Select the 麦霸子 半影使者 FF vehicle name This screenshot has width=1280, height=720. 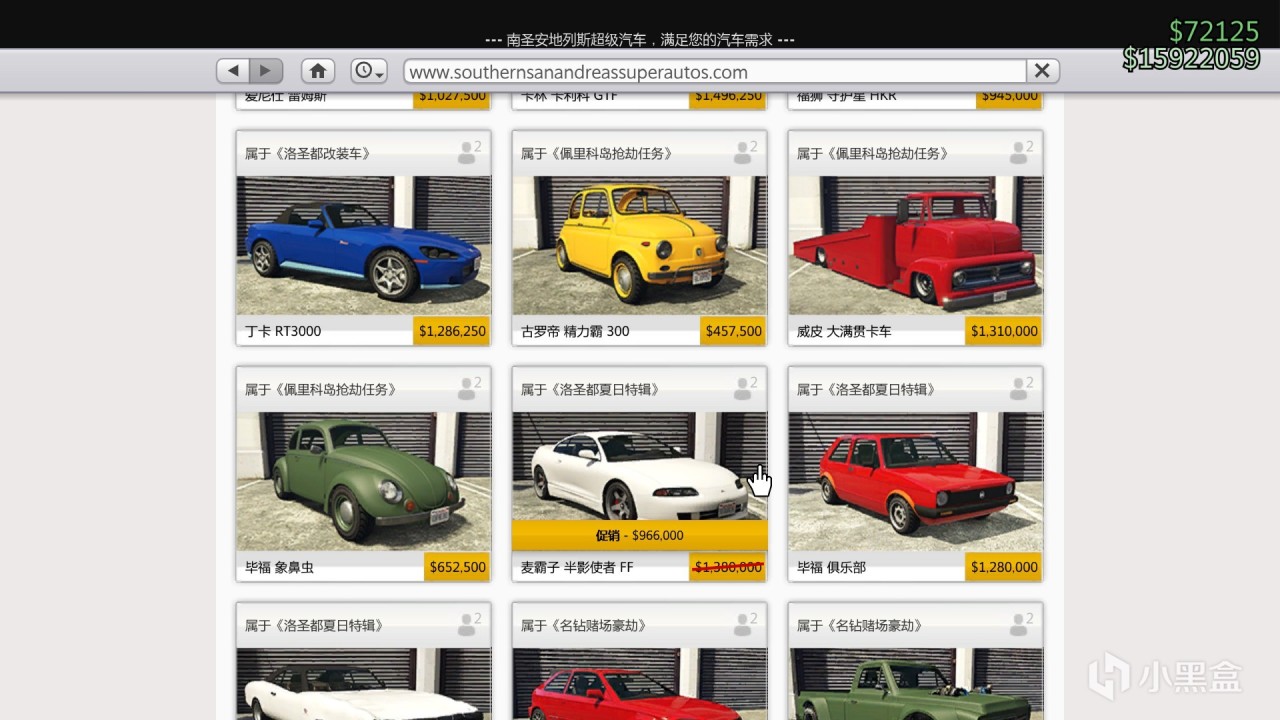click(577, 567)
